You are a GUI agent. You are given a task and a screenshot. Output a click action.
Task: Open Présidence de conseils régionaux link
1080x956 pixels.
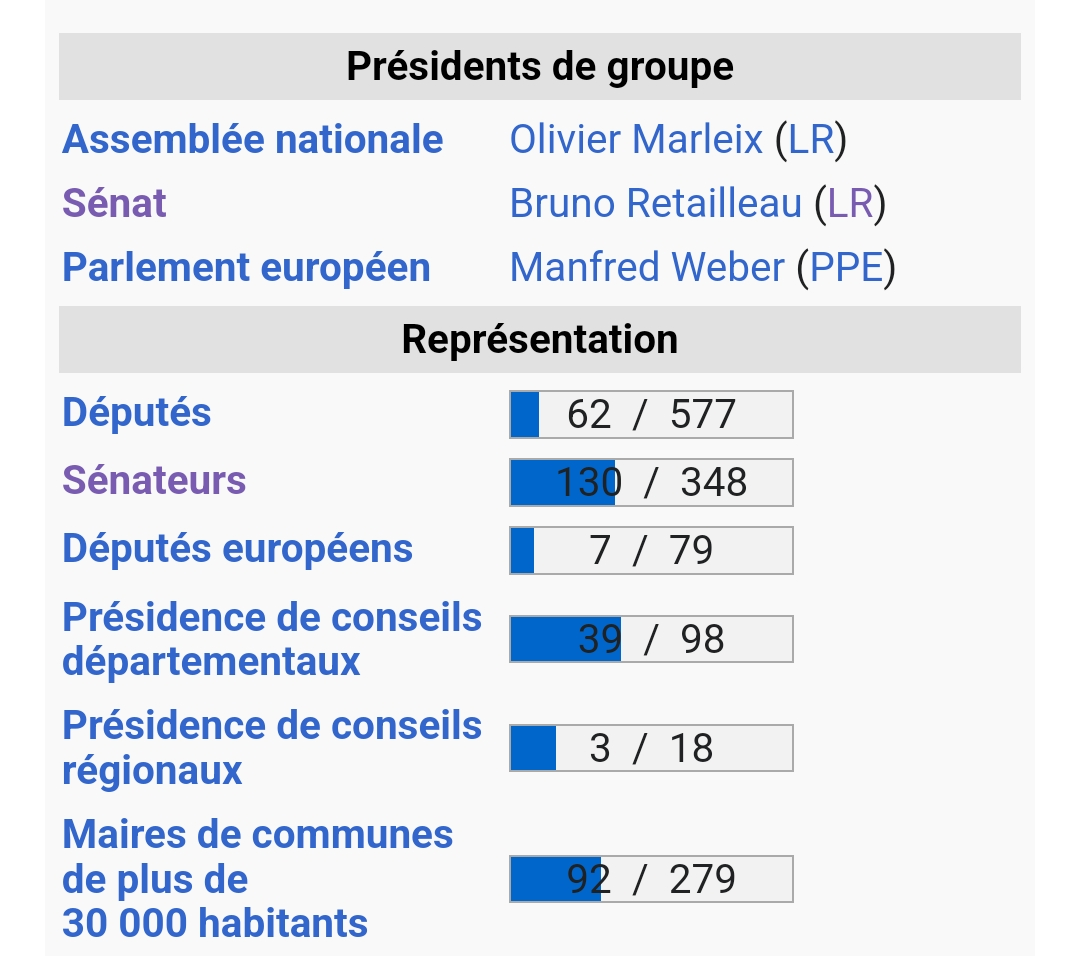pos(272,748)
